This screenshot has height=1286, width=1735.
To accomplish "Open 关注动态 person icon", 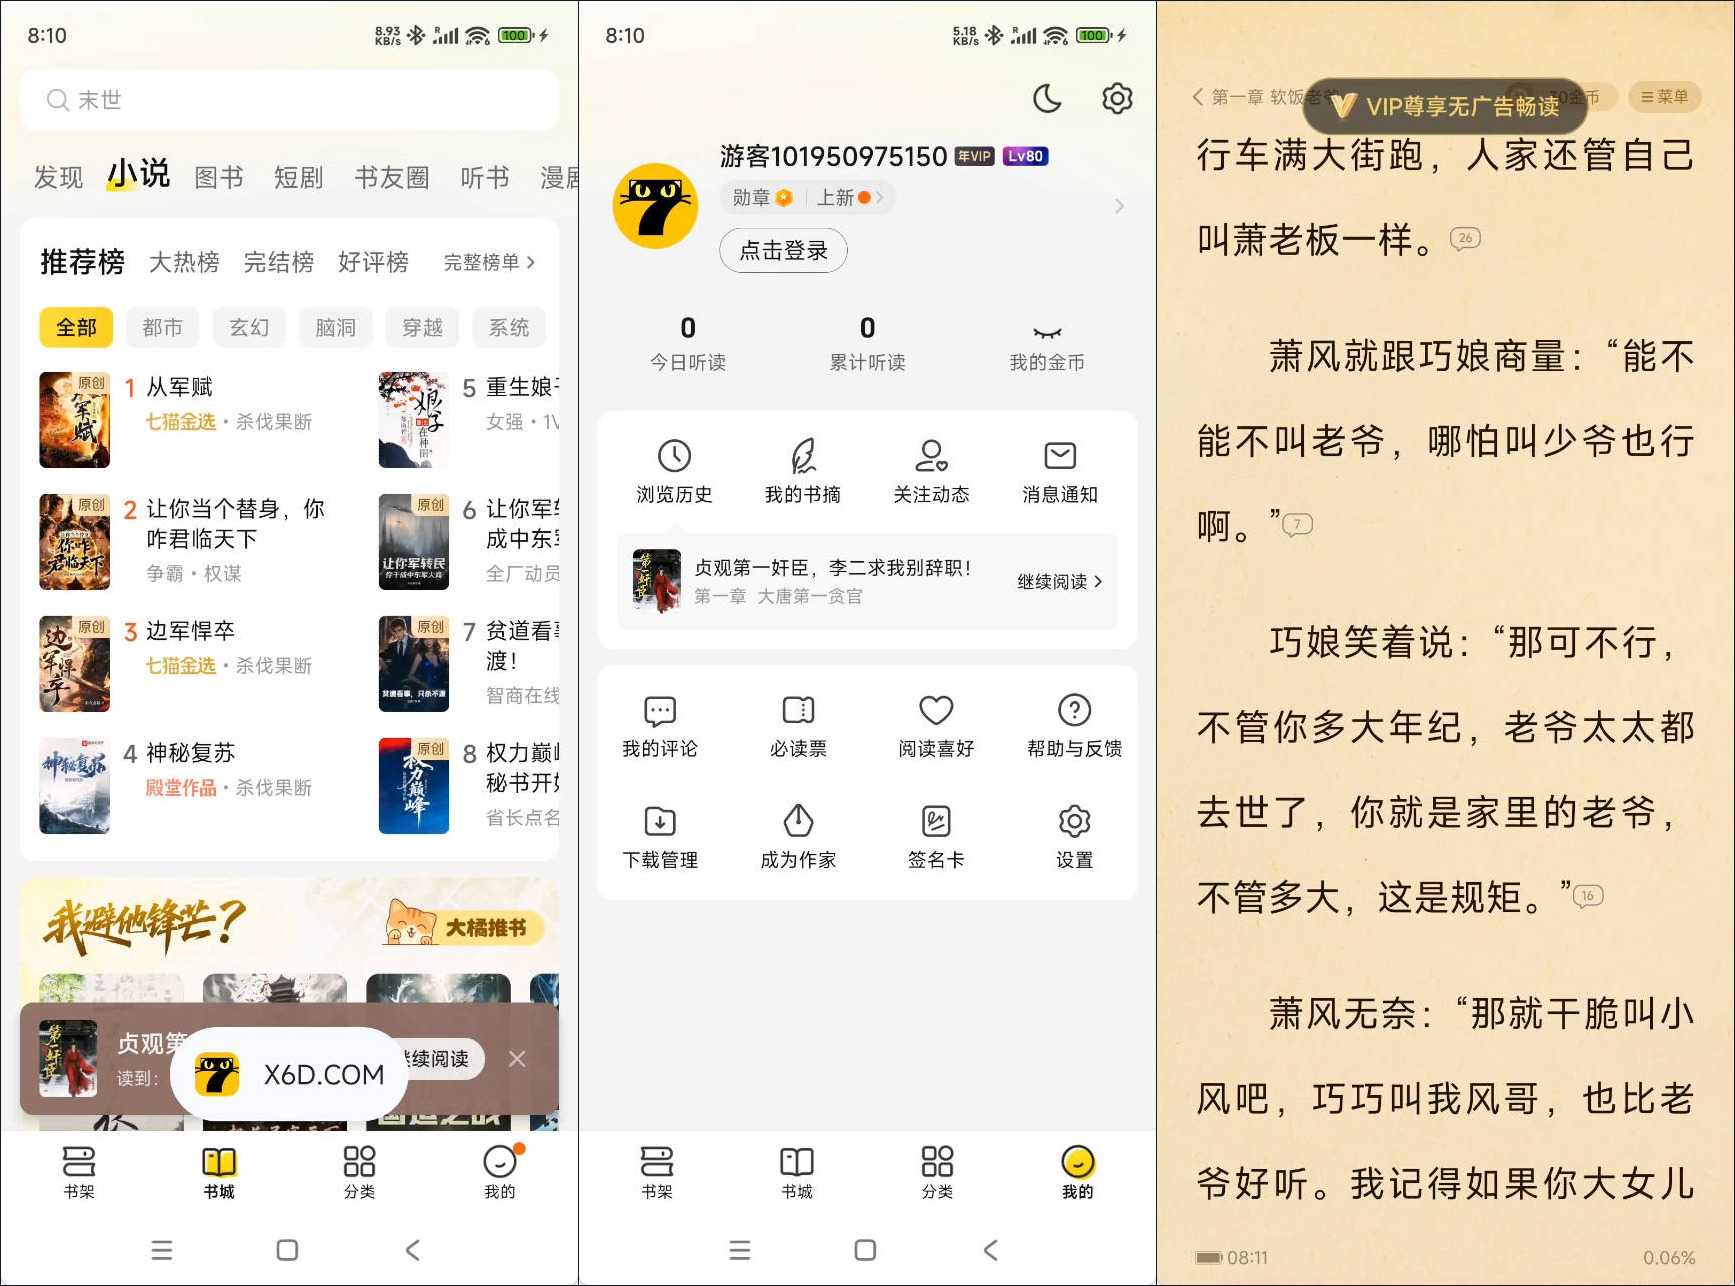I will pos(931,456).
